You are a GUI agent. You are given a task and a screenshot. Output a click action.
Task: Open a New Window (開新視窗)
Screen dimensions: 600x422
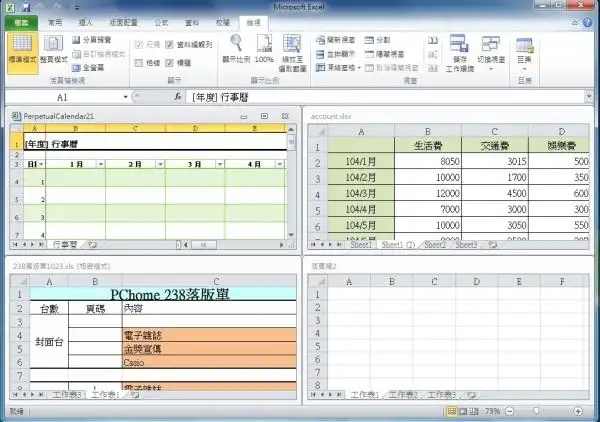coord(336,40)
